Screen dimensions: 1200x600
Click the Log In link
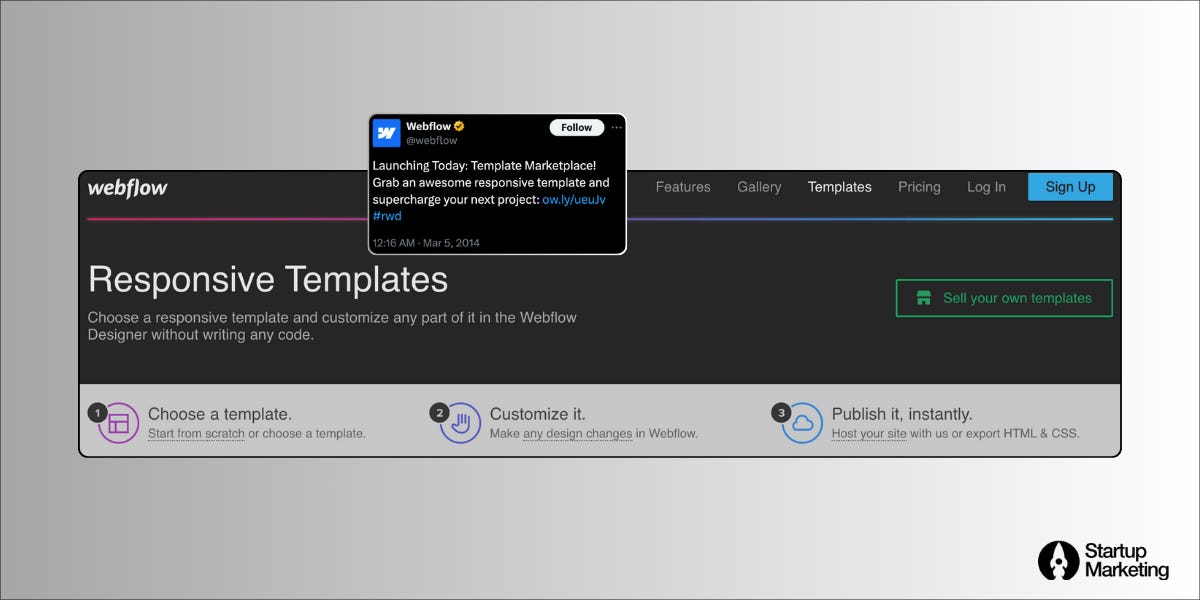(986, 187)
